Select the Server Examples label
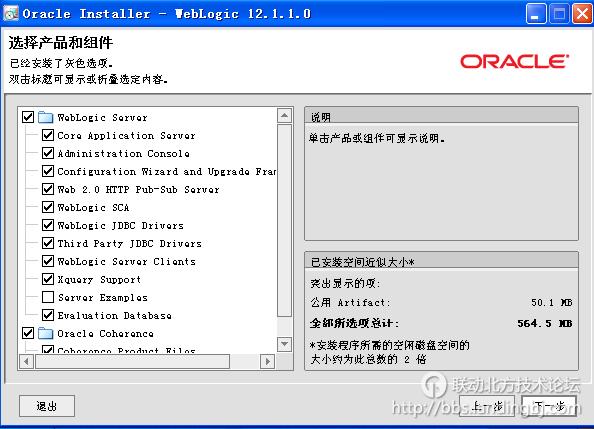The image size is (594, 429). pos(102,297)
